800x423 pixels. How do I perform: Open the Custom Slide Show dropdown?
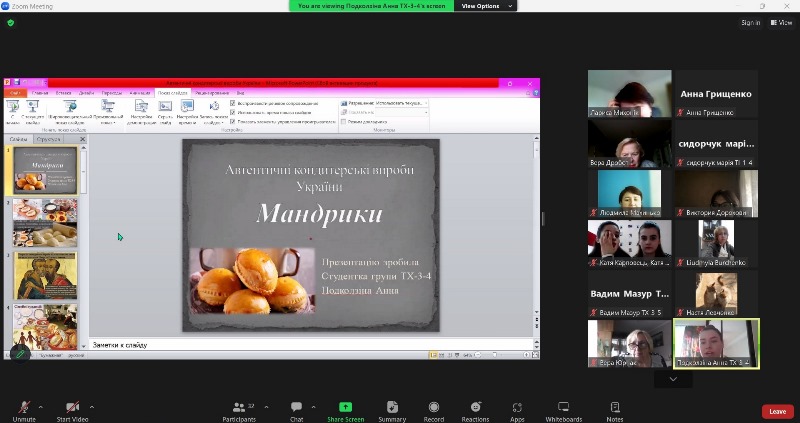(108, 112)
